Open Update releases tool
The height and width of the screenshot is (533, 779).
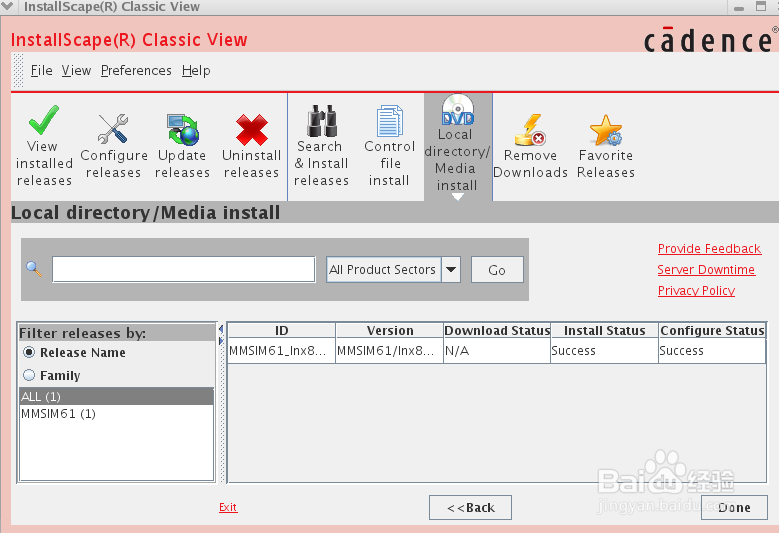click(182, 146)
